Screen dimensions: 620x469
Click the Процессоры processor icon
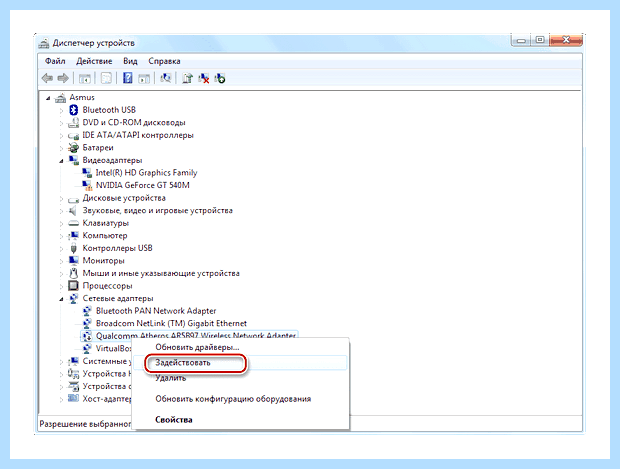point(74,286)
